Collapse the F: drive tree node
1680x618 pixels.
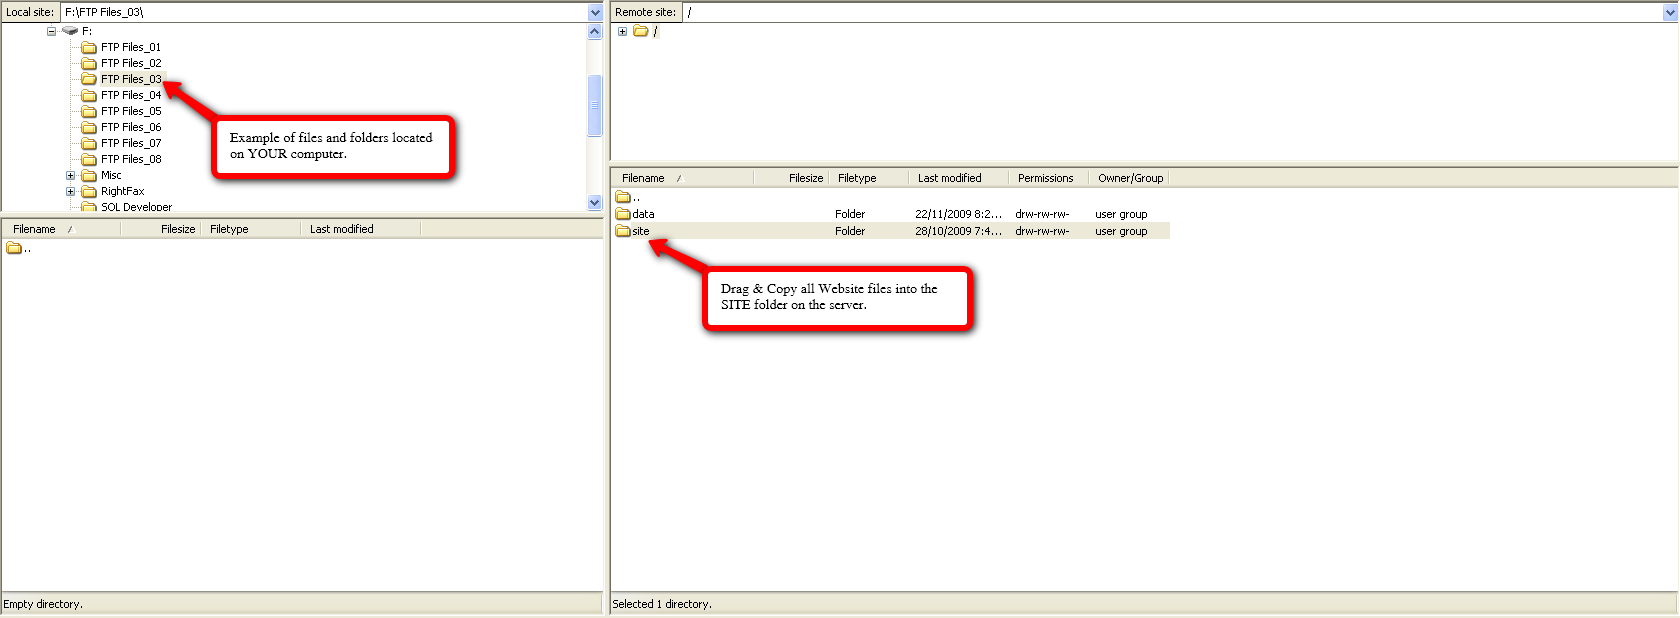[51, 31]
